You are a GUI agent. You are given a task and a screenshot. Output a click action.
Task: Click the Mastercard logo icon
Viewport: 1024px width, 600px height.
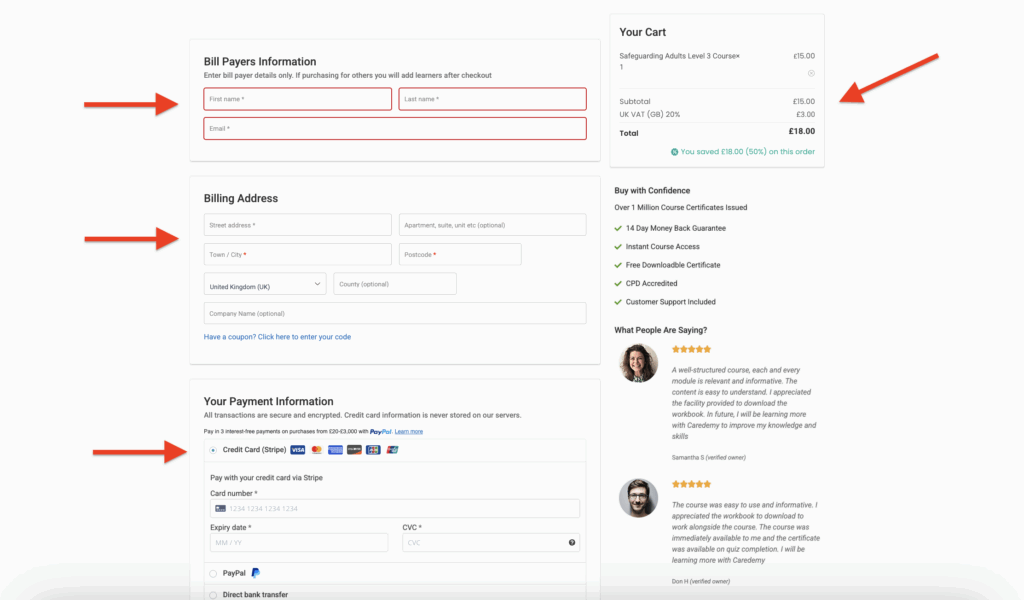[317, 450]
